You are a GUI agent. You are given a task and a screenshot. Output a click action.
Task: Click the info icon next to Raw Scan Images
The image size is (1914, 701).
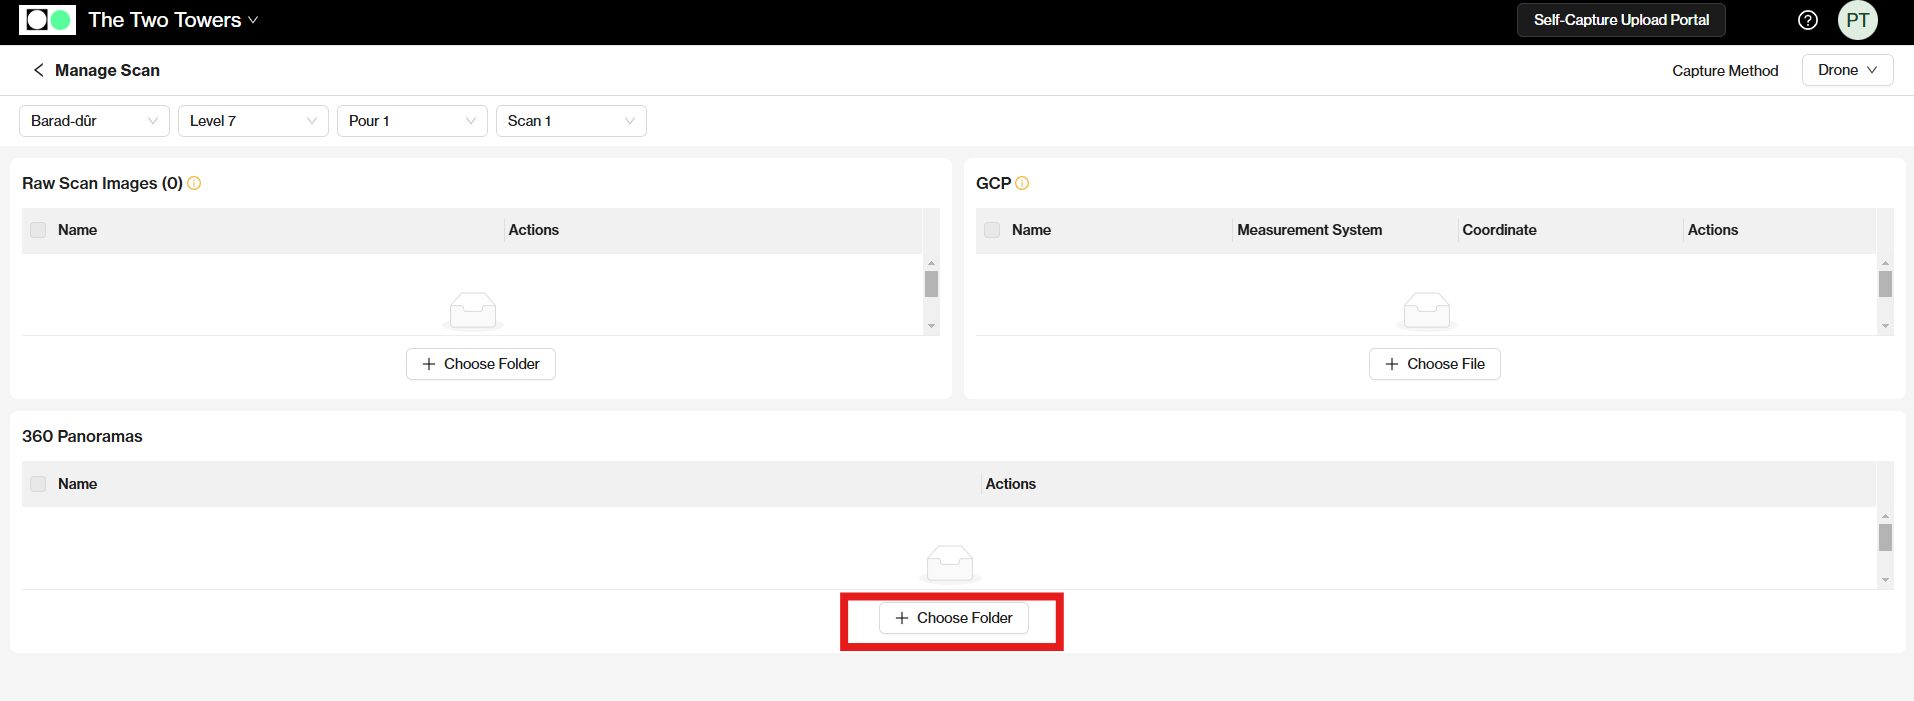point(194,183)
